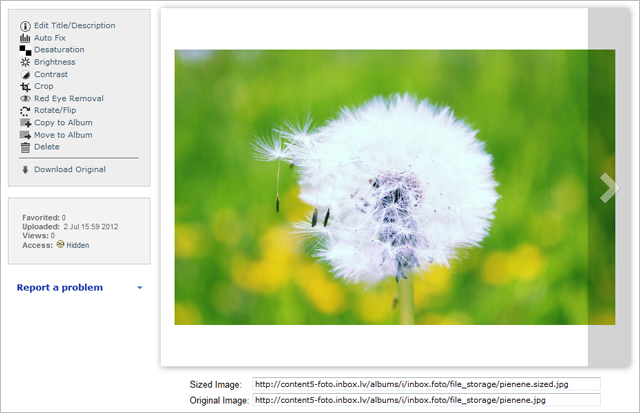Viewport: 640px width, 413px height.
Task: Click the Download Original arrow icon
Action: 25,170
